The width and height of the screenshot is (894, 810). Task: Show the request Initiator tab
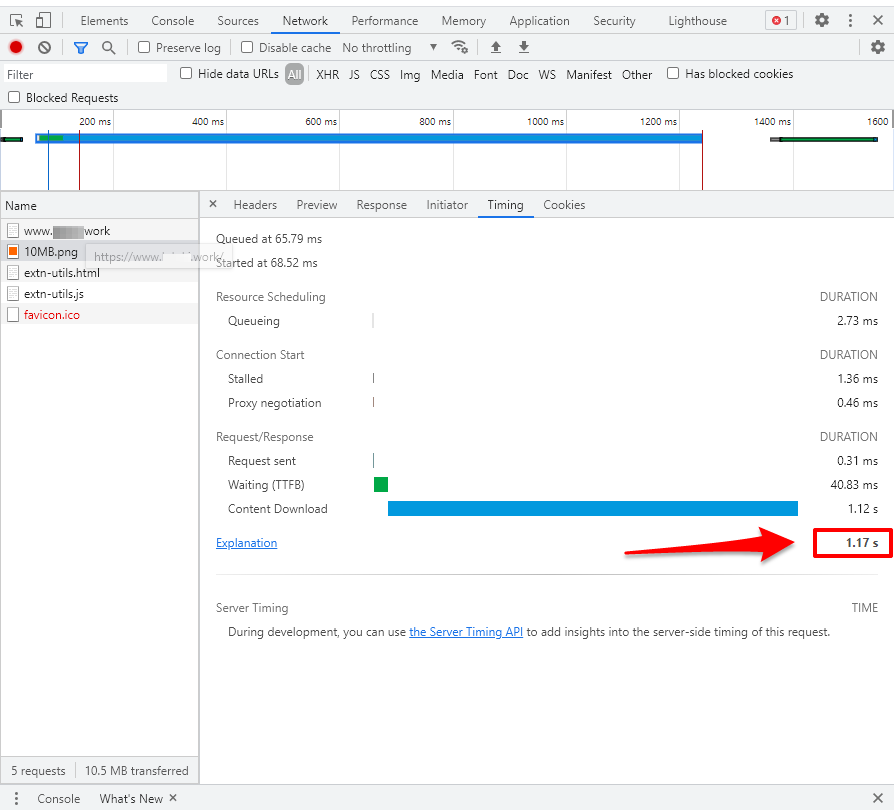[447, 205]
